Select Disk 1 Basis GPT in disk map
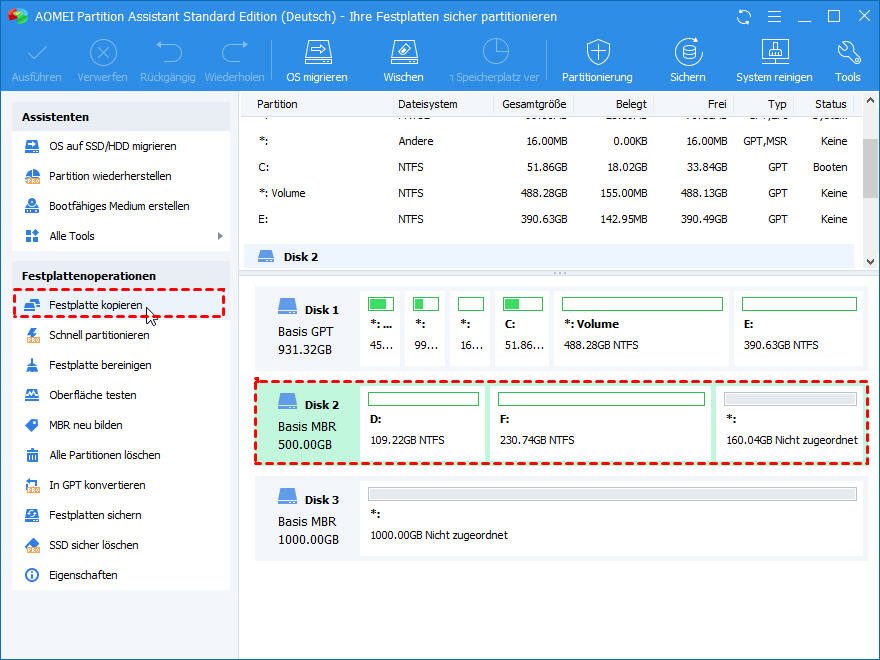This screenshot has height=660, width=880. 308,329
